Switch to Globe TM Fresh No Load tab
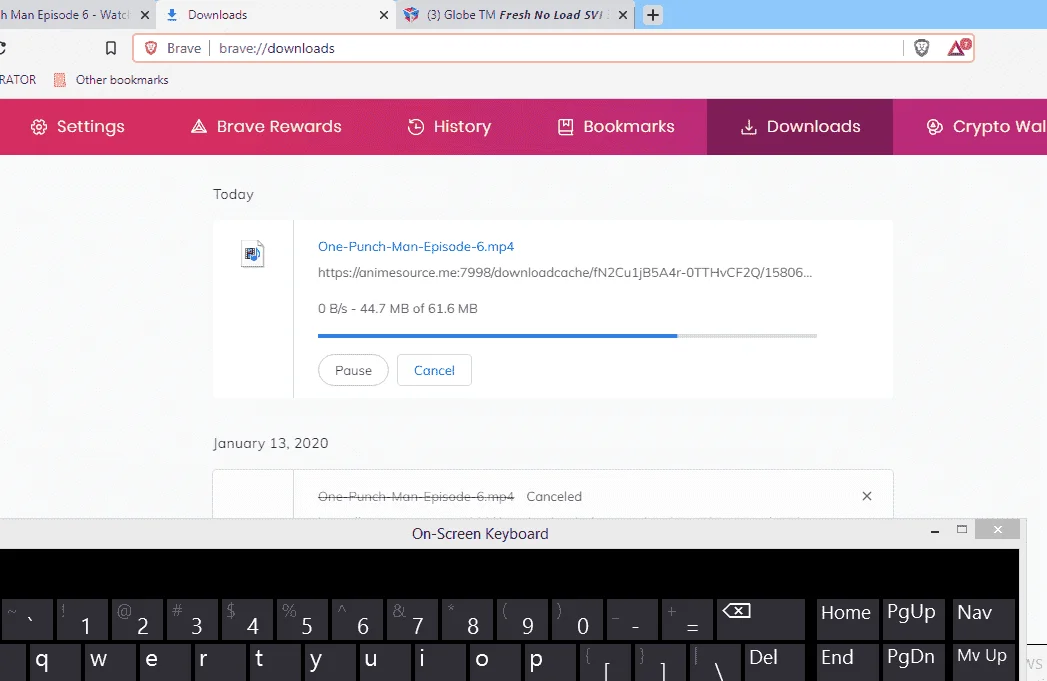1047x681 pixels. coord(514,15)
